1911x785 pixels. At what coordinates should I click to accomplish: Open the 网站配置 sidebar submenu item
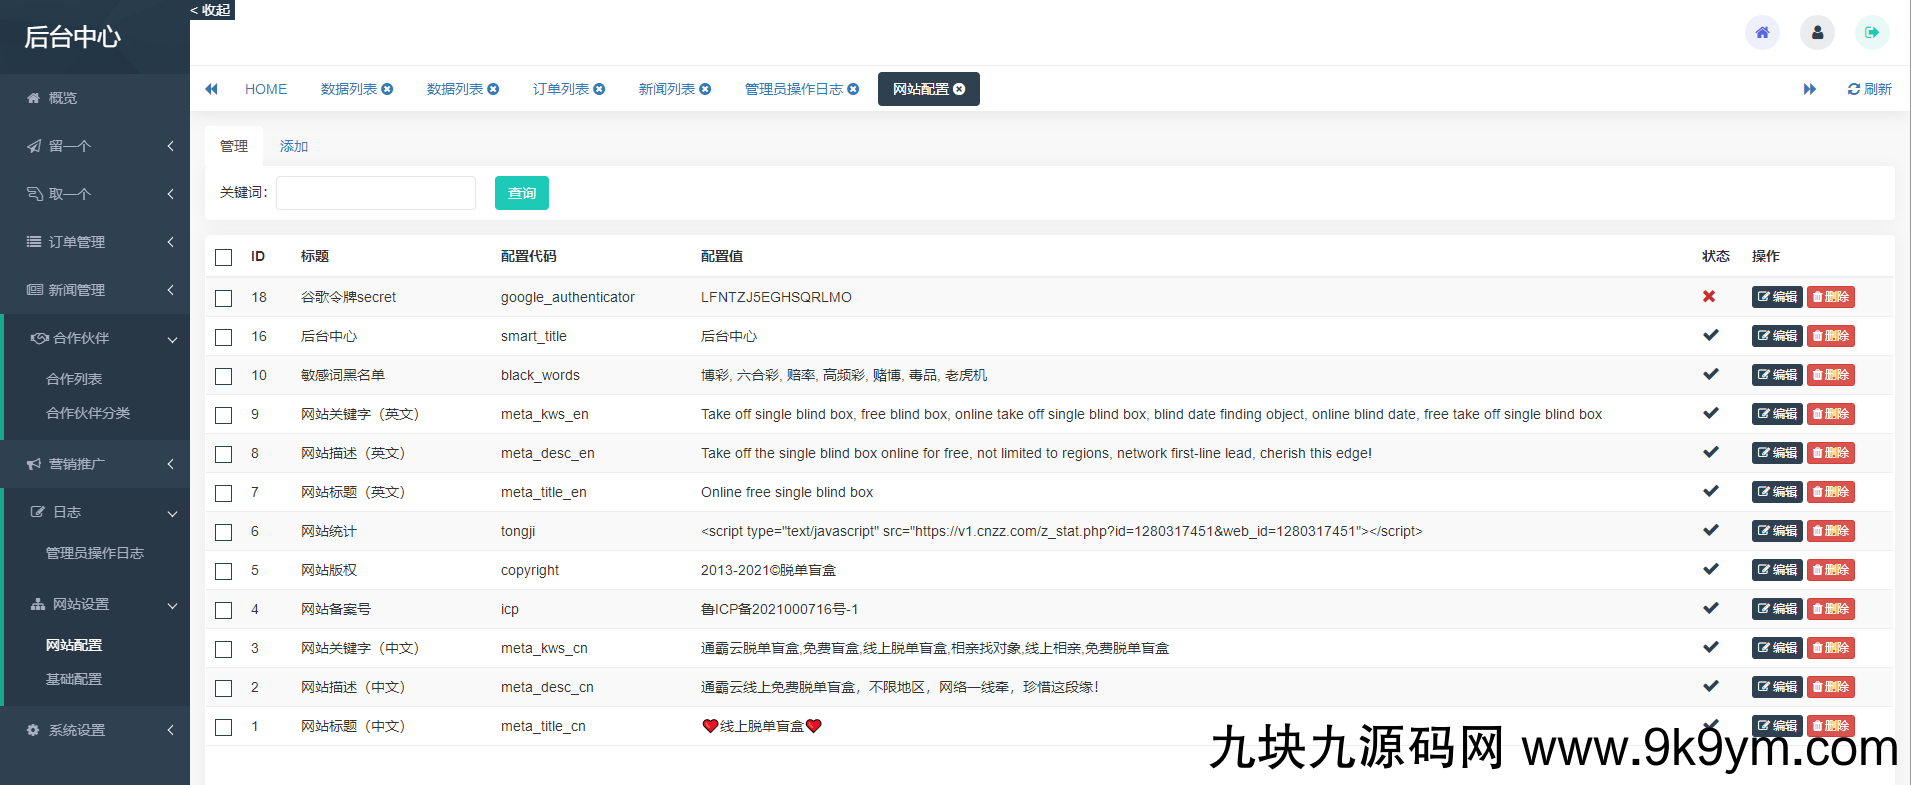[74, 645]
